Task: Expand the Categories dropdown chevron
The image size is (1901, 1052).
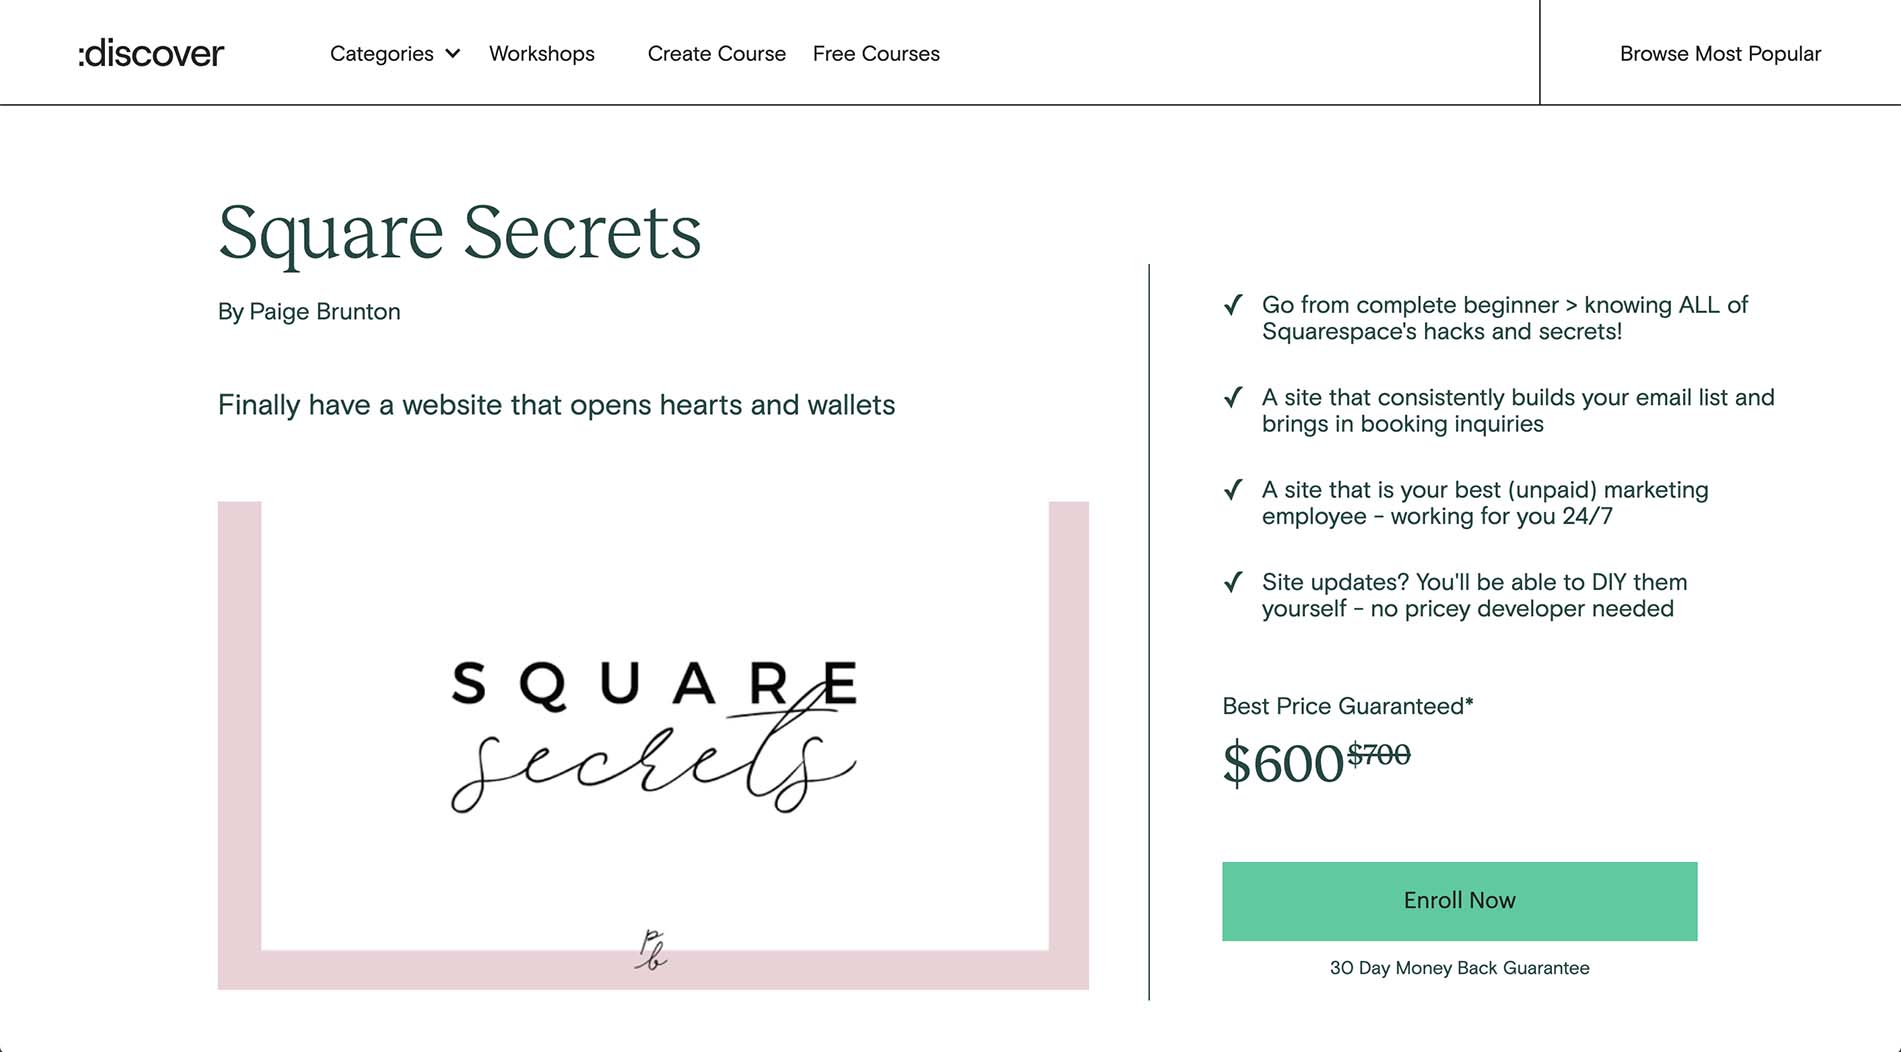Action: click(x=453, y=54)
